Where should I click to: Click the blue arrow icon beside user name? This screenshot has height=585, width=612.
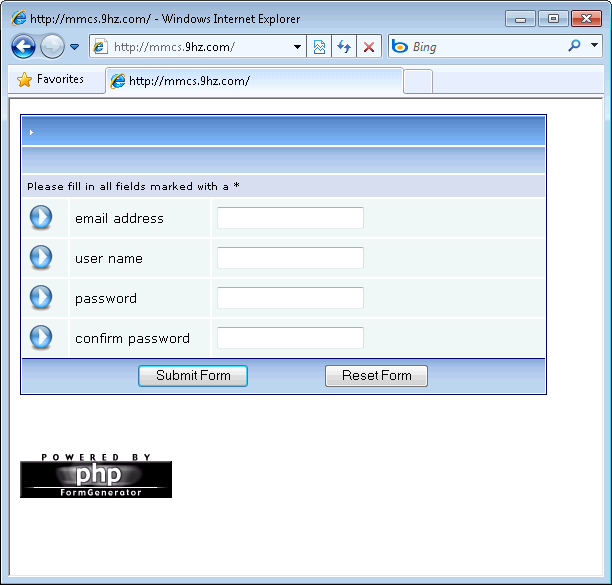(x=41, y=257)
